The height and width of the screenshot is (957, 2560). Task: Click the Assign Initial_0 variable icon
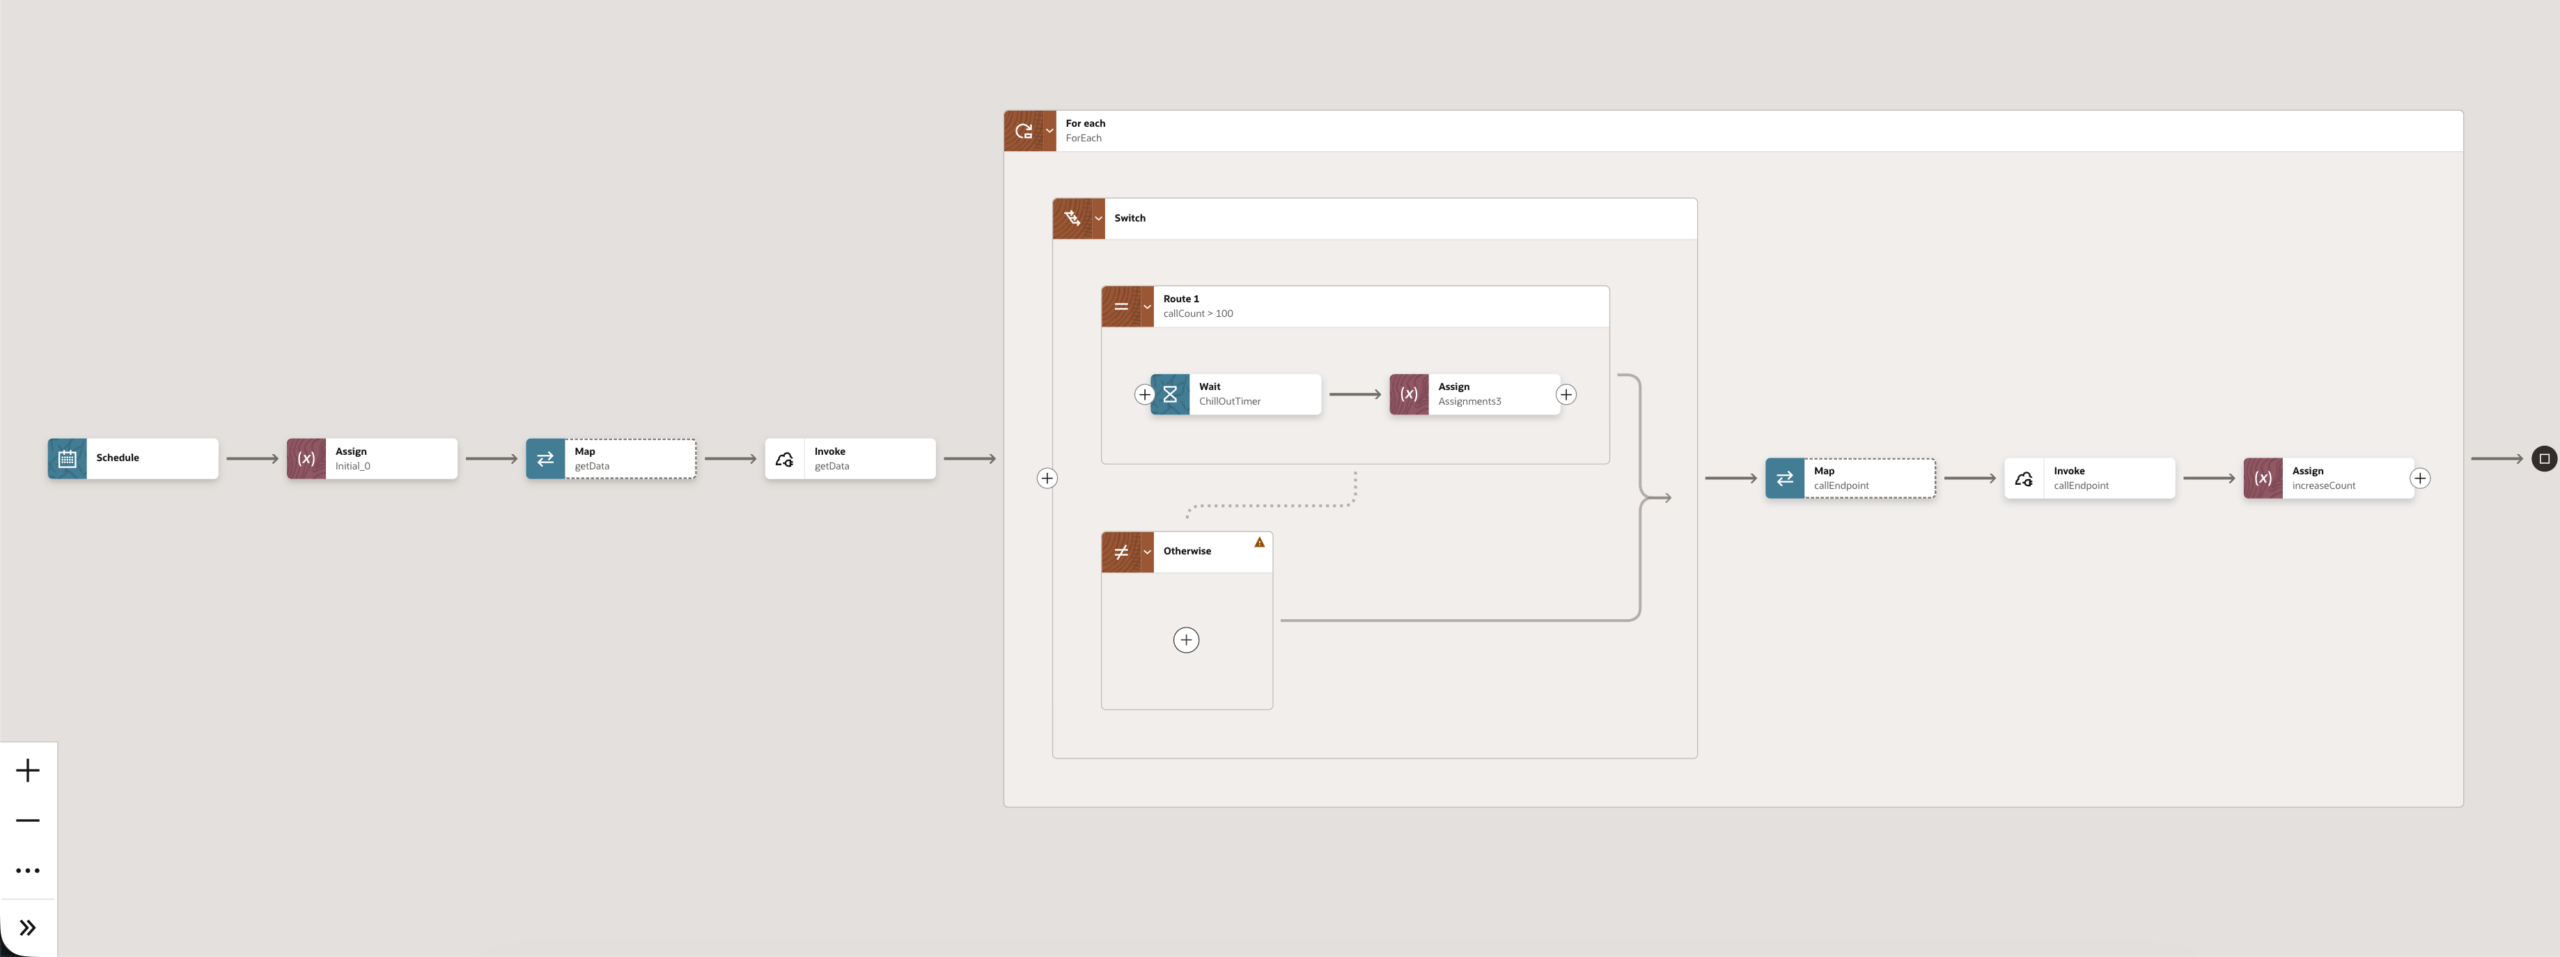coord(306,459)
